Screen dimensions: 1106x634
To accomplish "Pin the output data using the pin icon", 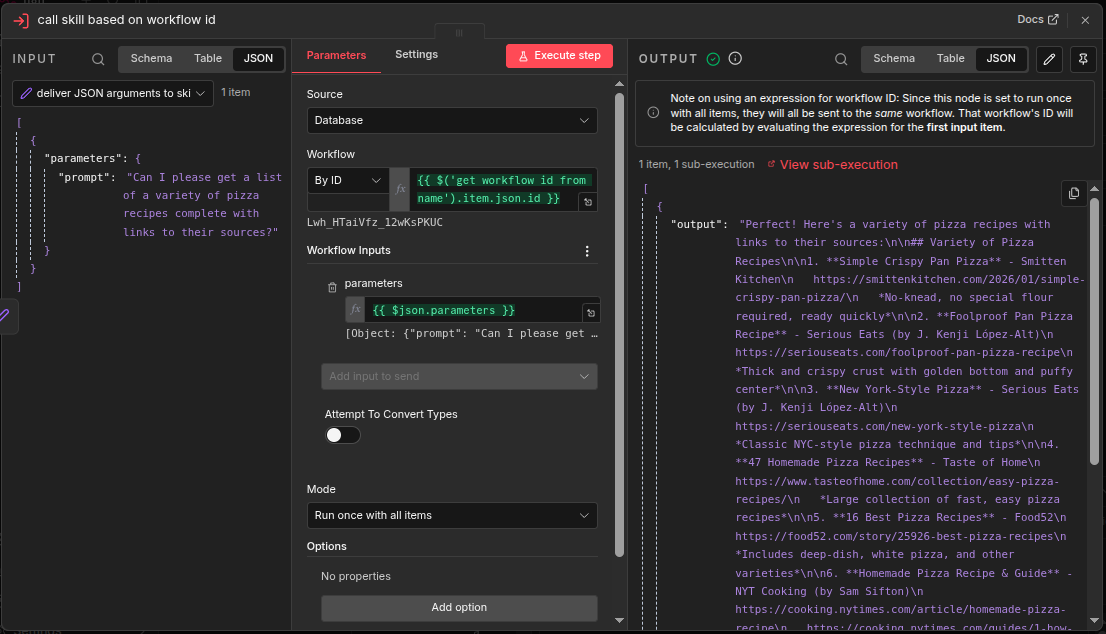I will pos(1083,59).
